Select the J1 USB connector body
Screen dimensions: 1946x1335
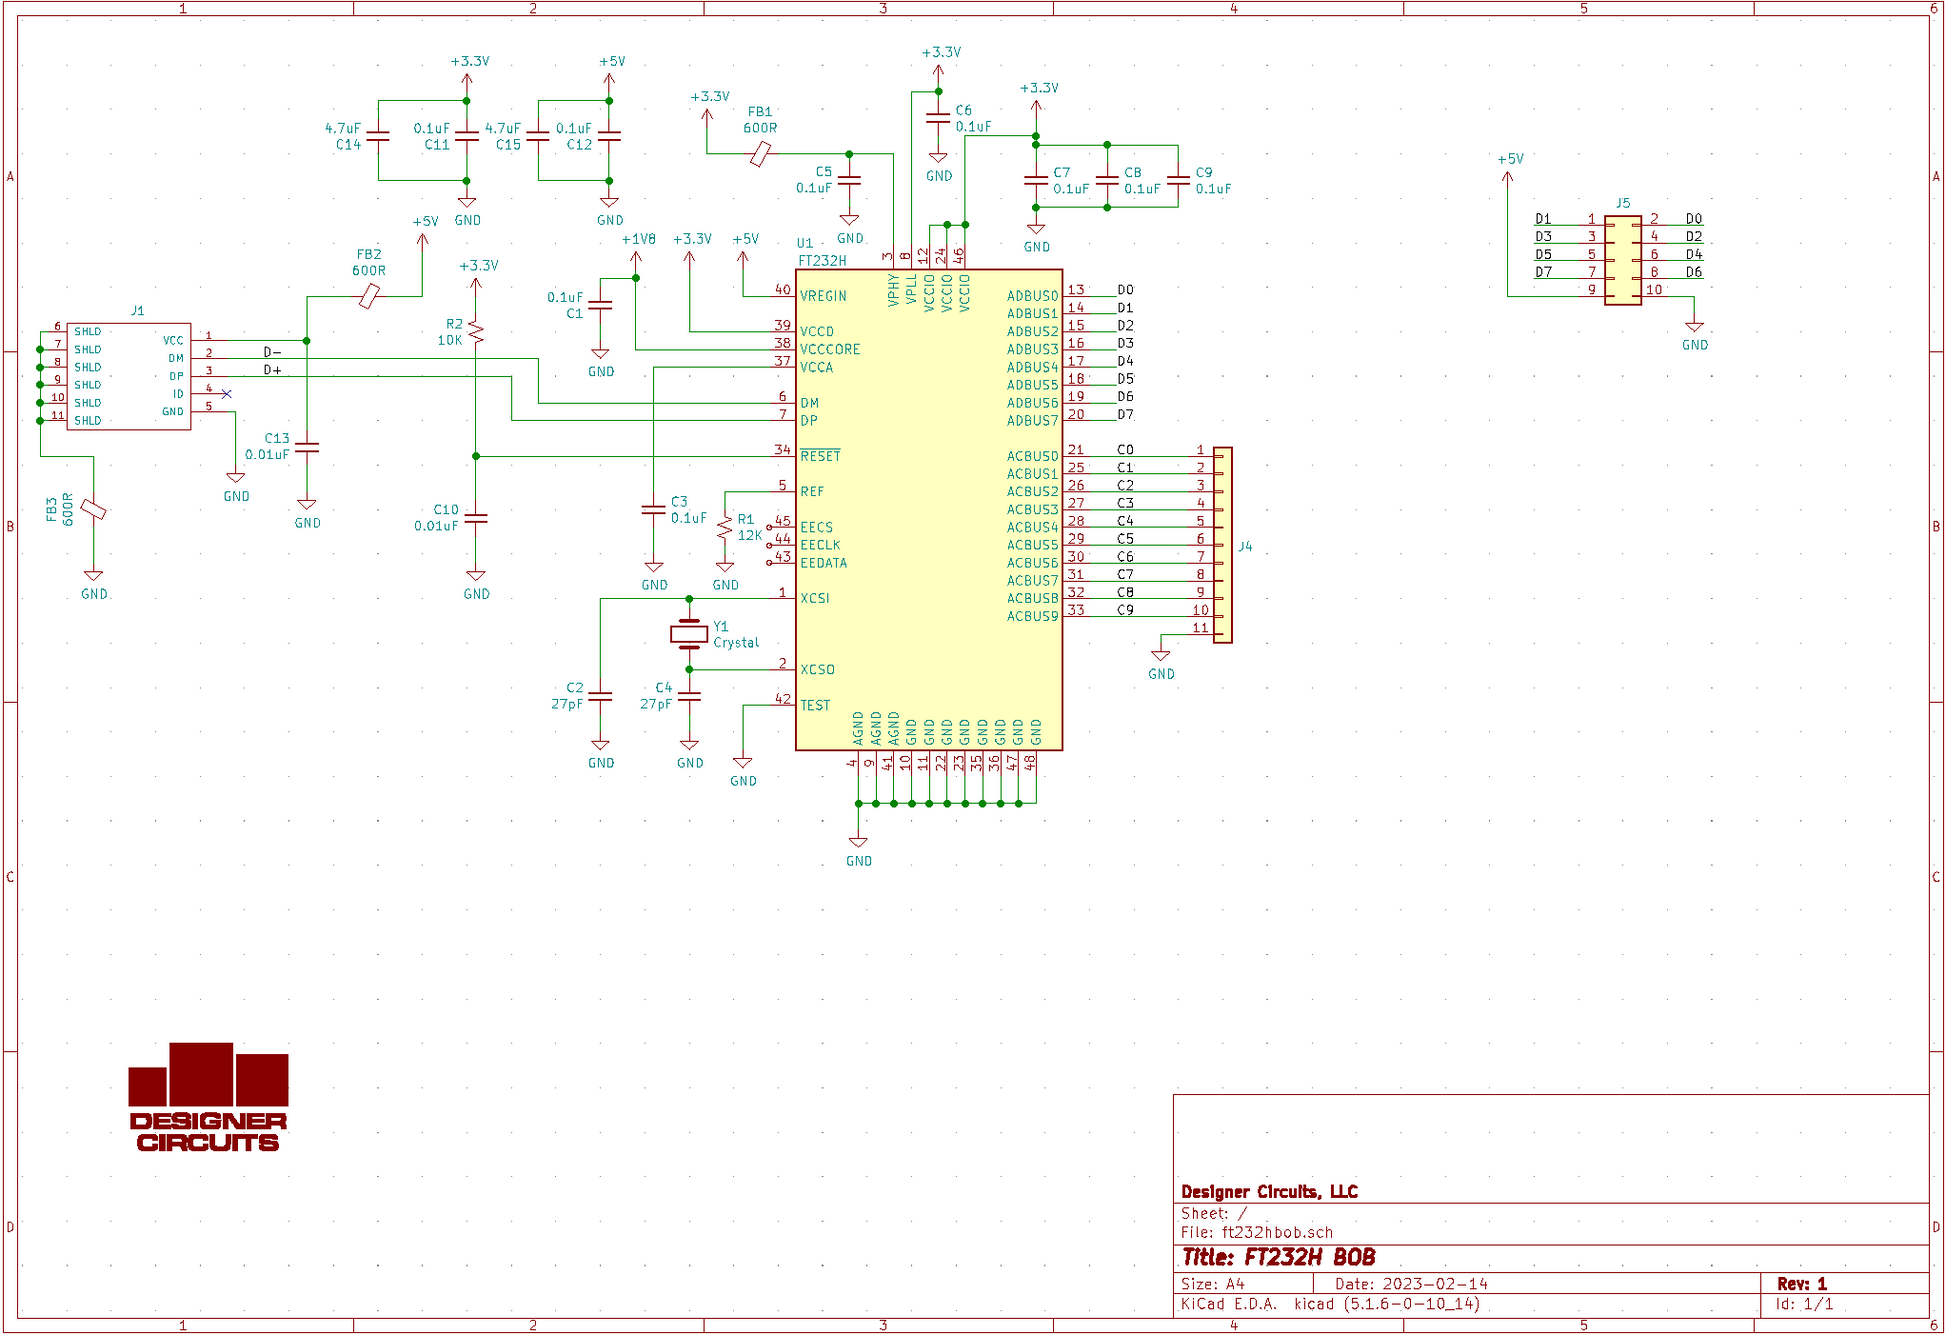(128, 376)
